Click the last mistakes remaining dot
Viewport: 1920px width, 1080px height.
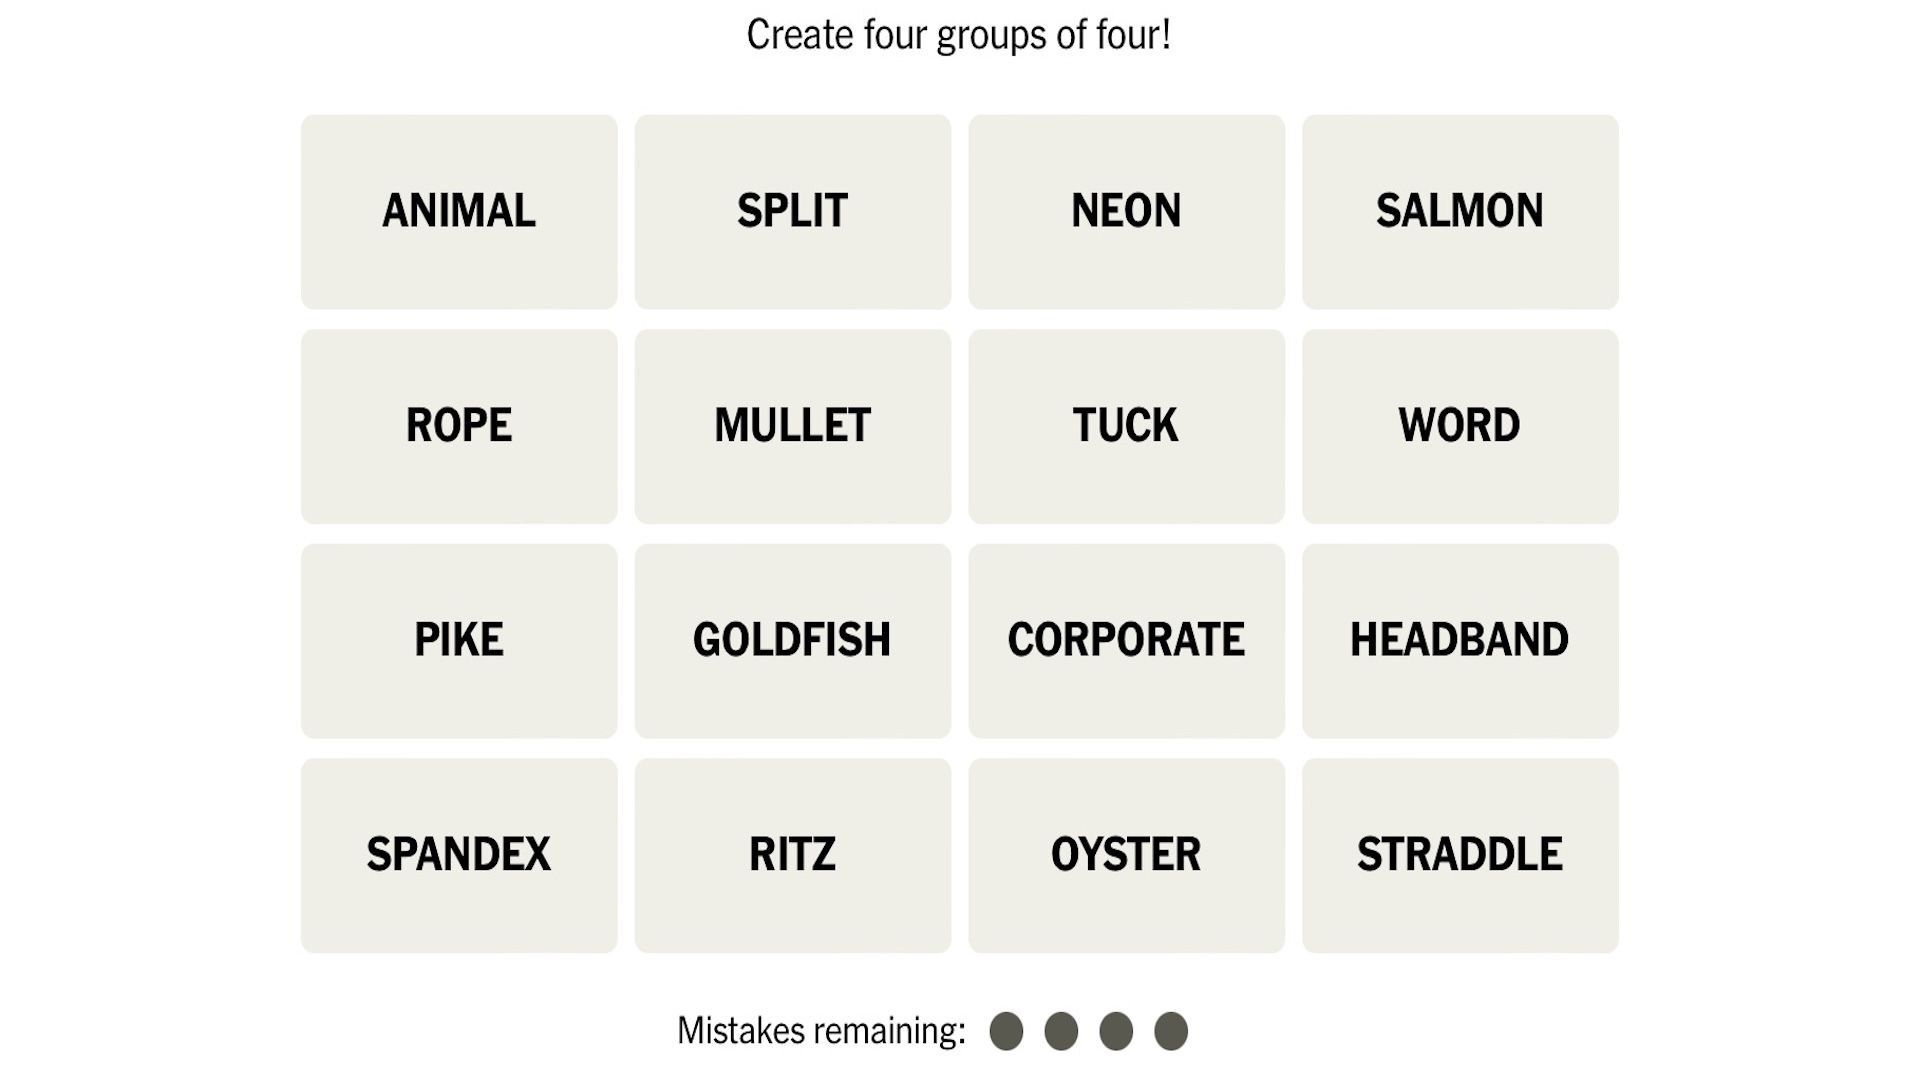pos(1171,1031)
